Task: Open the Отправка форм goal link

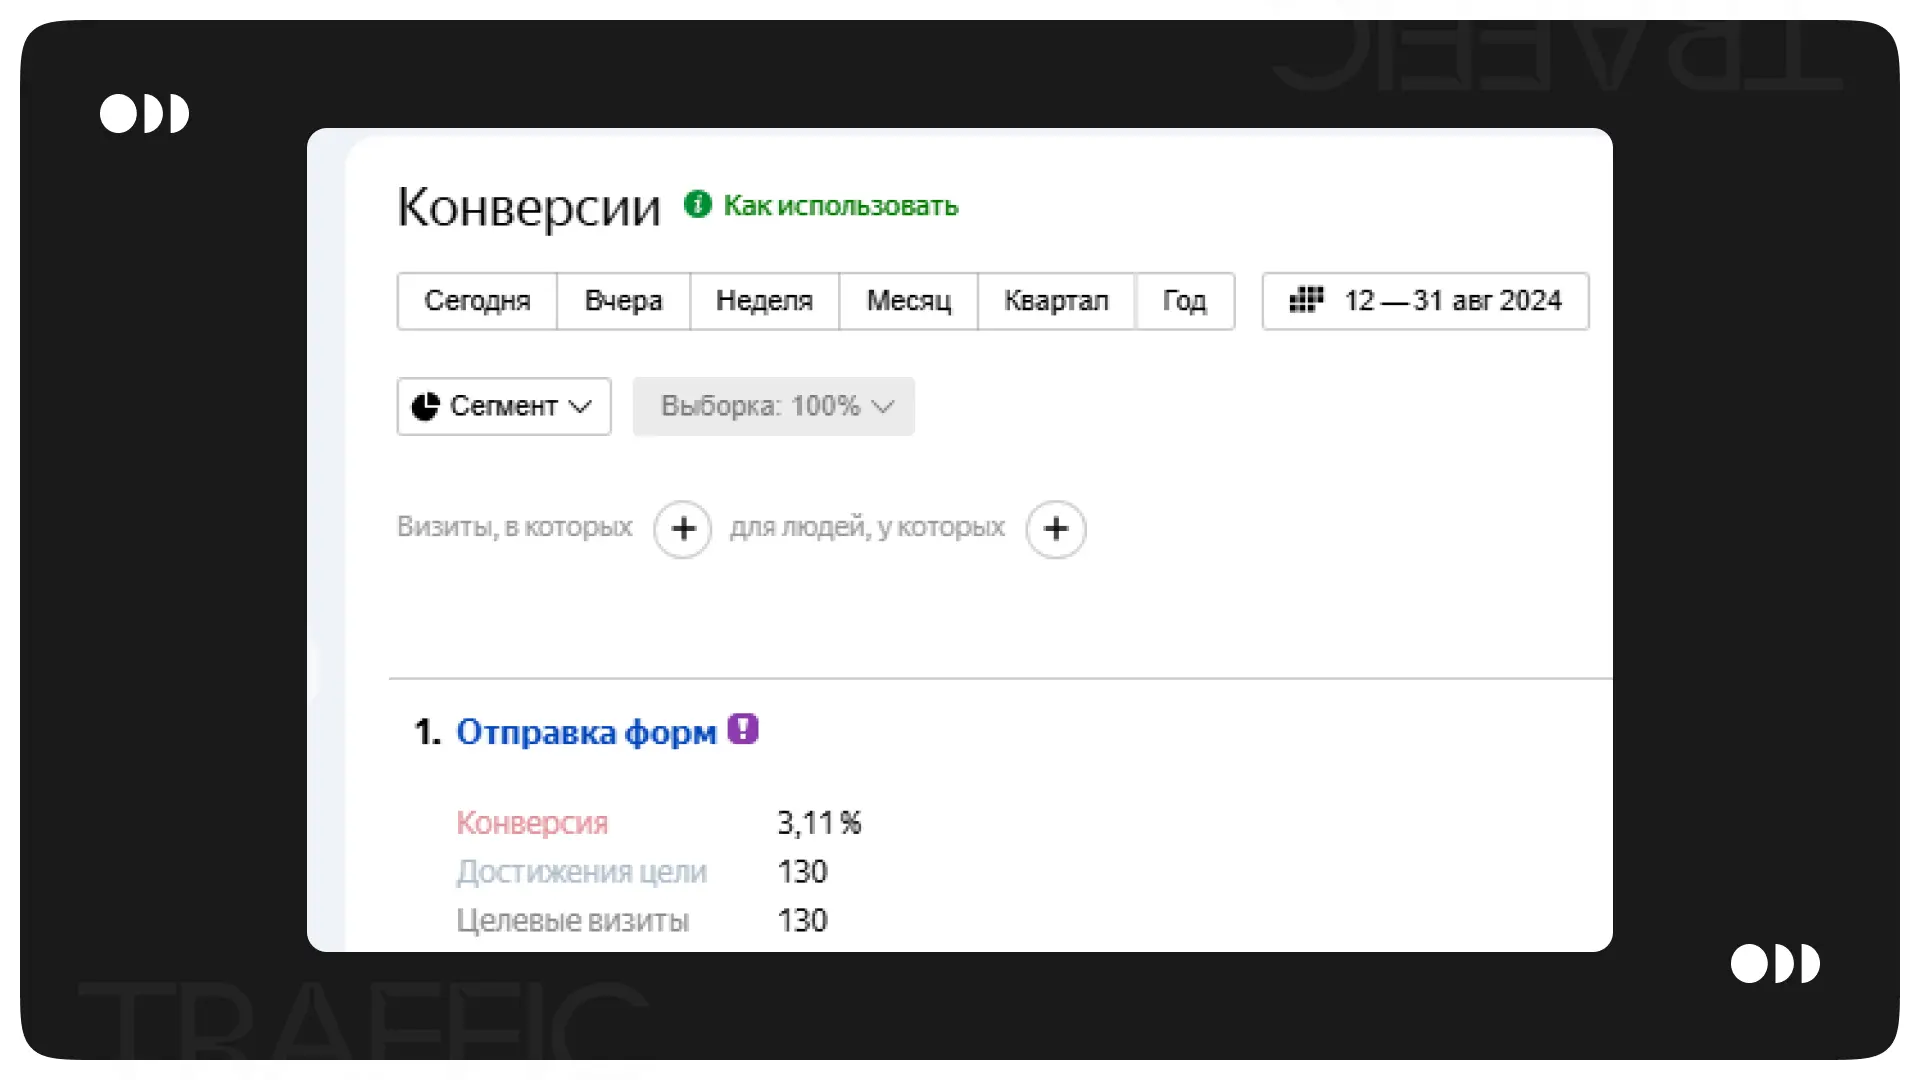Action: (x=586, y=732)
